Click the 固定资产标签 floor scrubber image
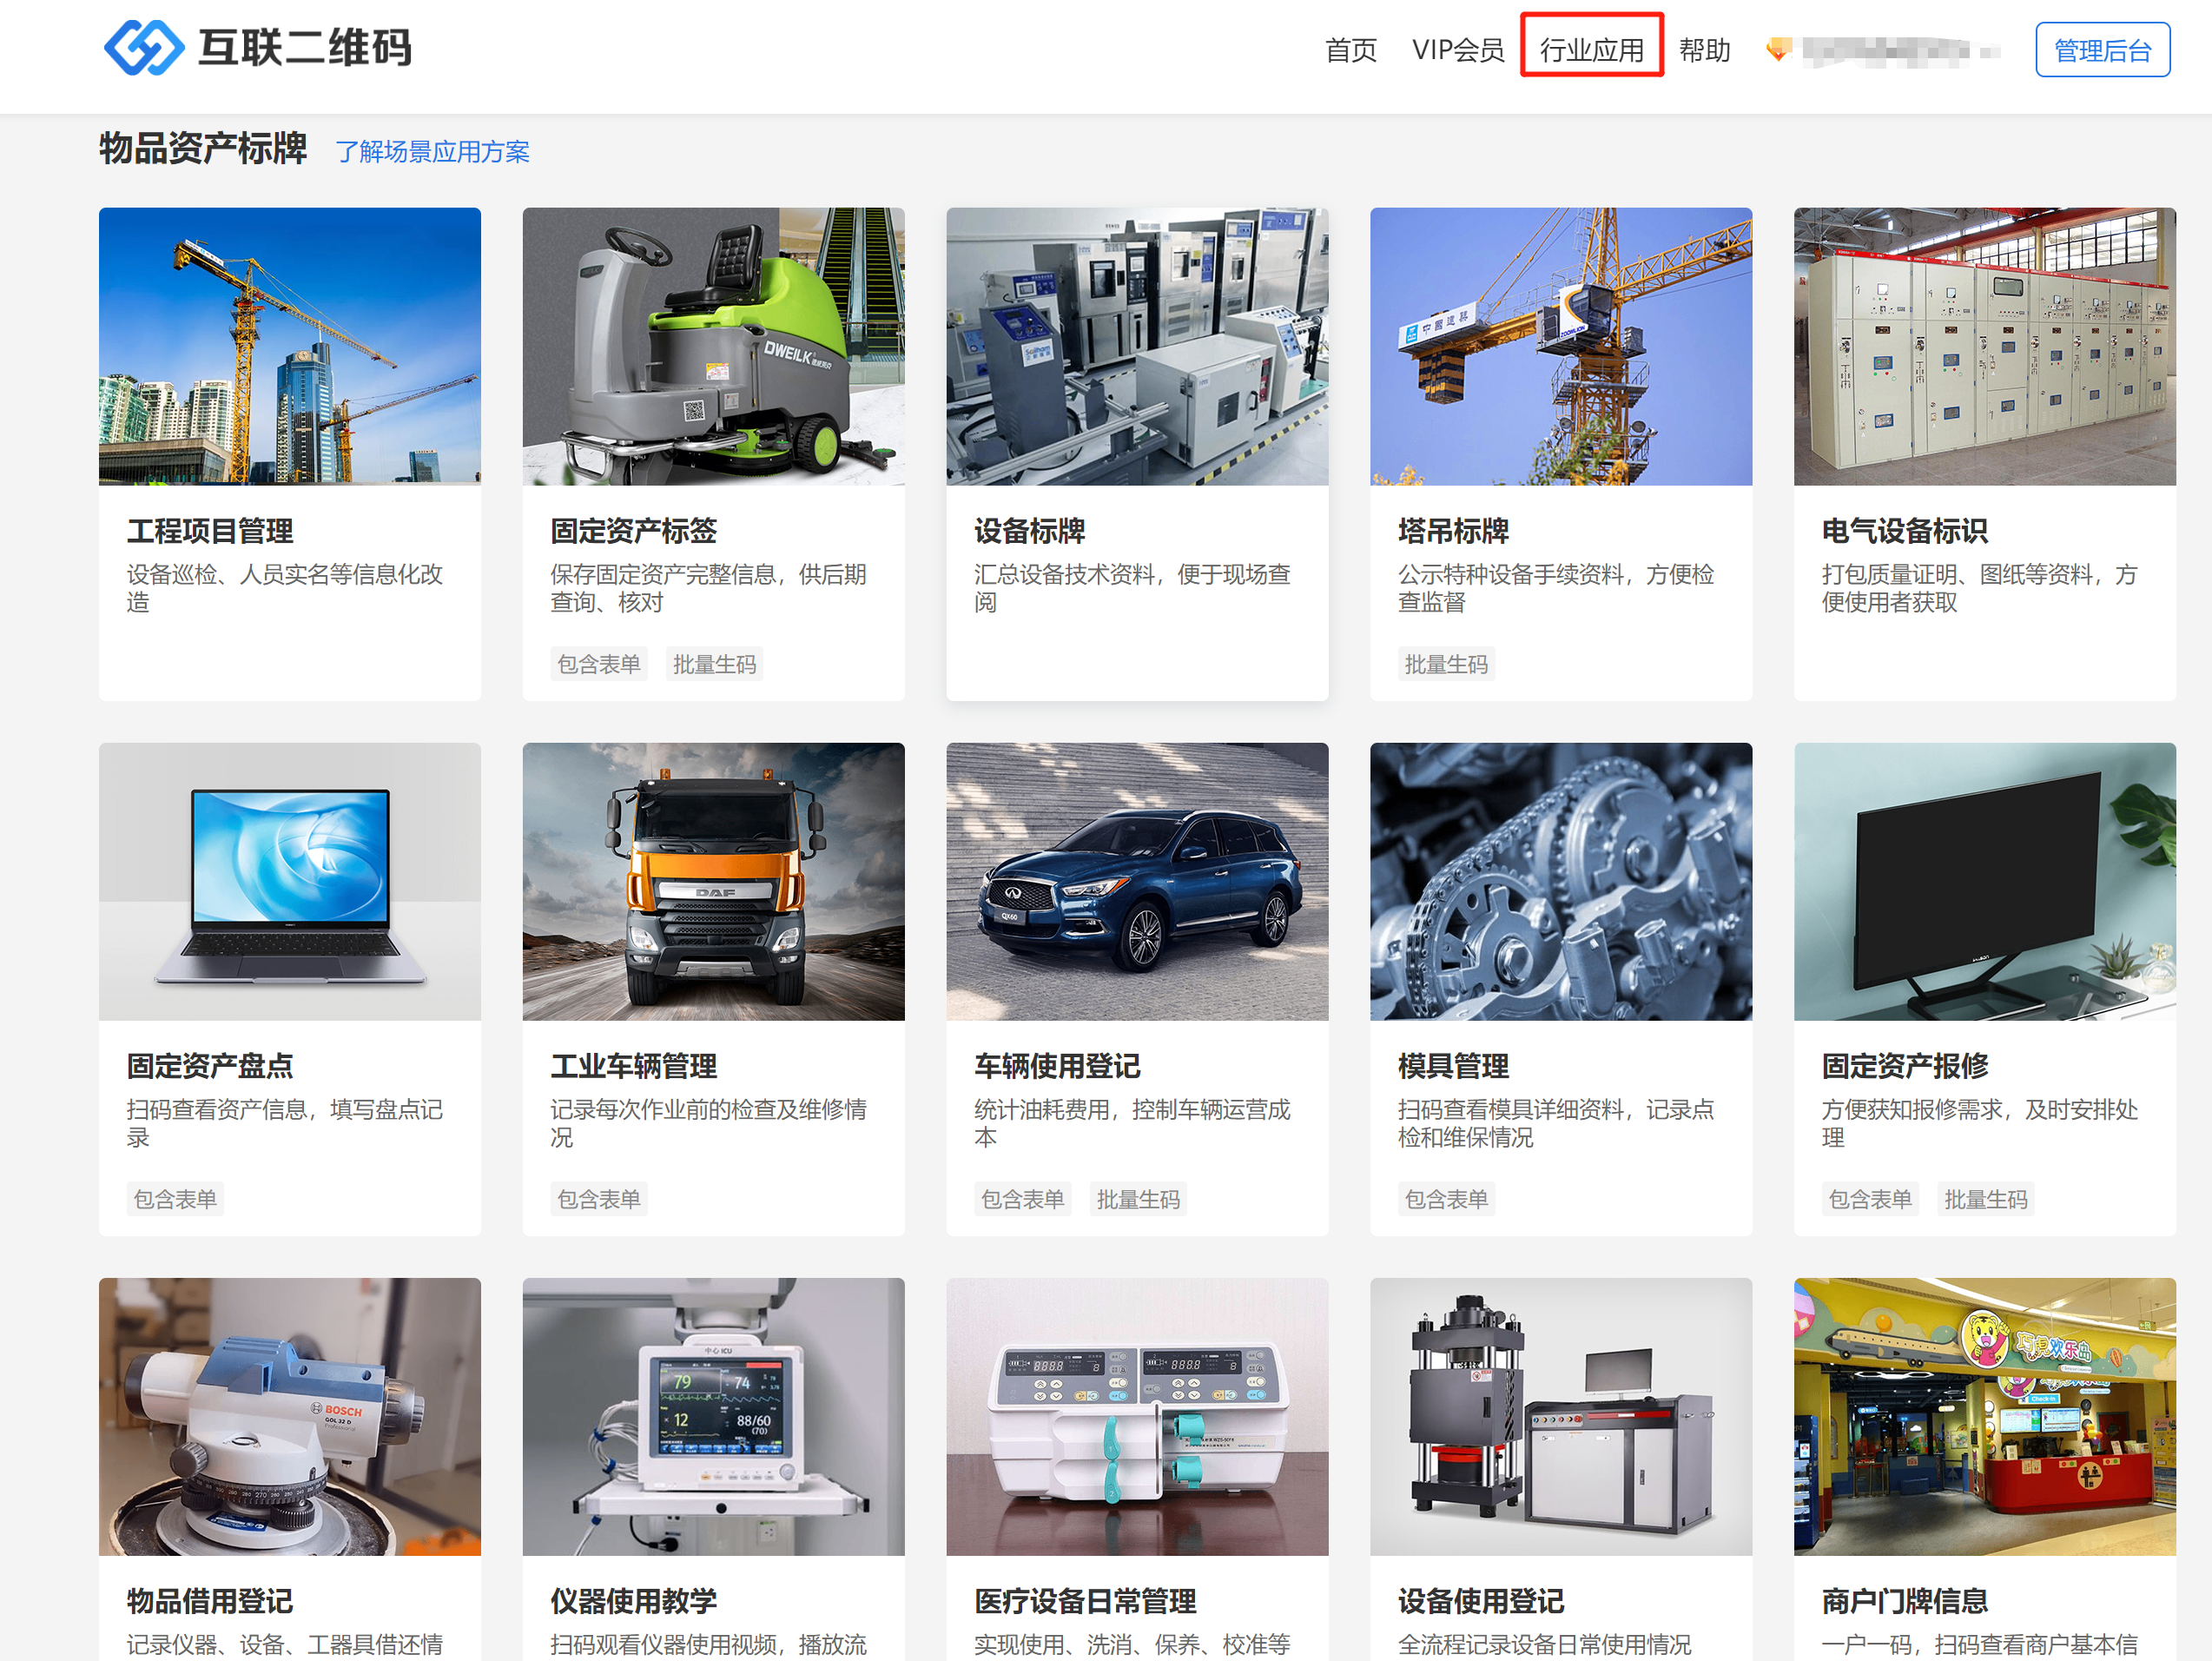Screen dimensions: 2212x1661 point(713,346)
